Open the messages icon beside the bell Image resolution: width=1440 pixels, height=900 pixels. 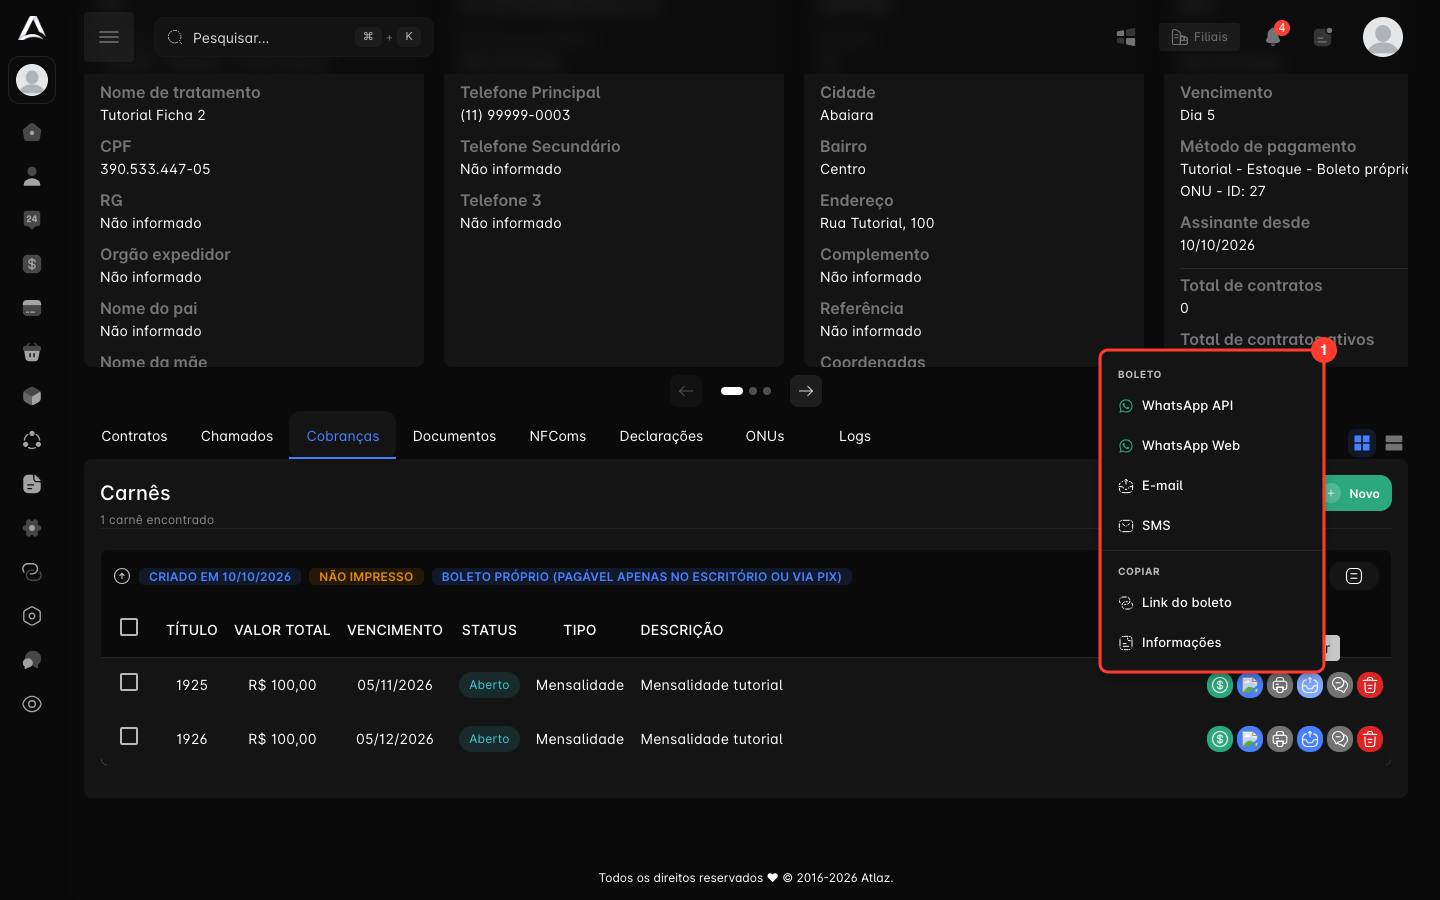coord(1323,37)
